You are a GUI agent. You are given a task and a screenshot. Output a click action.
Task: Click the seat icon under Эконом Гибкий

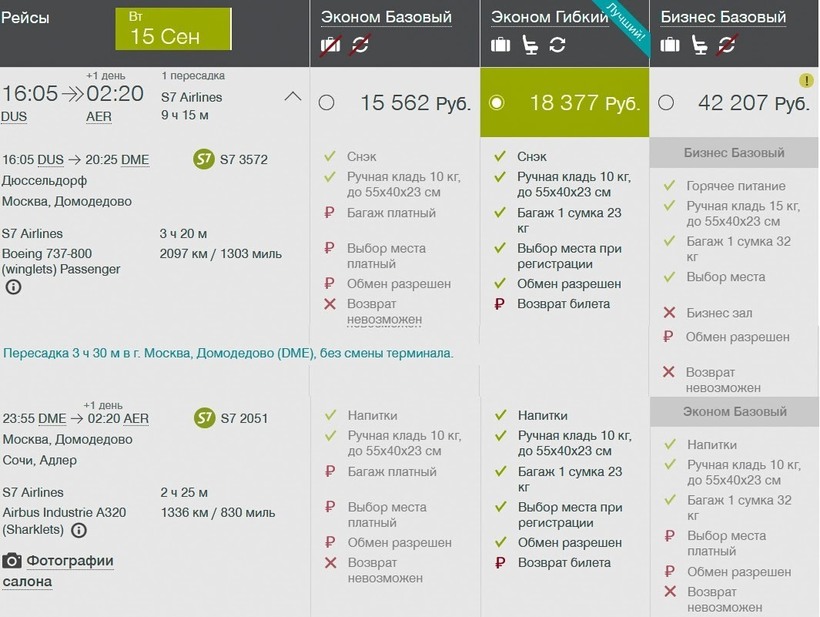[x=530, y=45]
